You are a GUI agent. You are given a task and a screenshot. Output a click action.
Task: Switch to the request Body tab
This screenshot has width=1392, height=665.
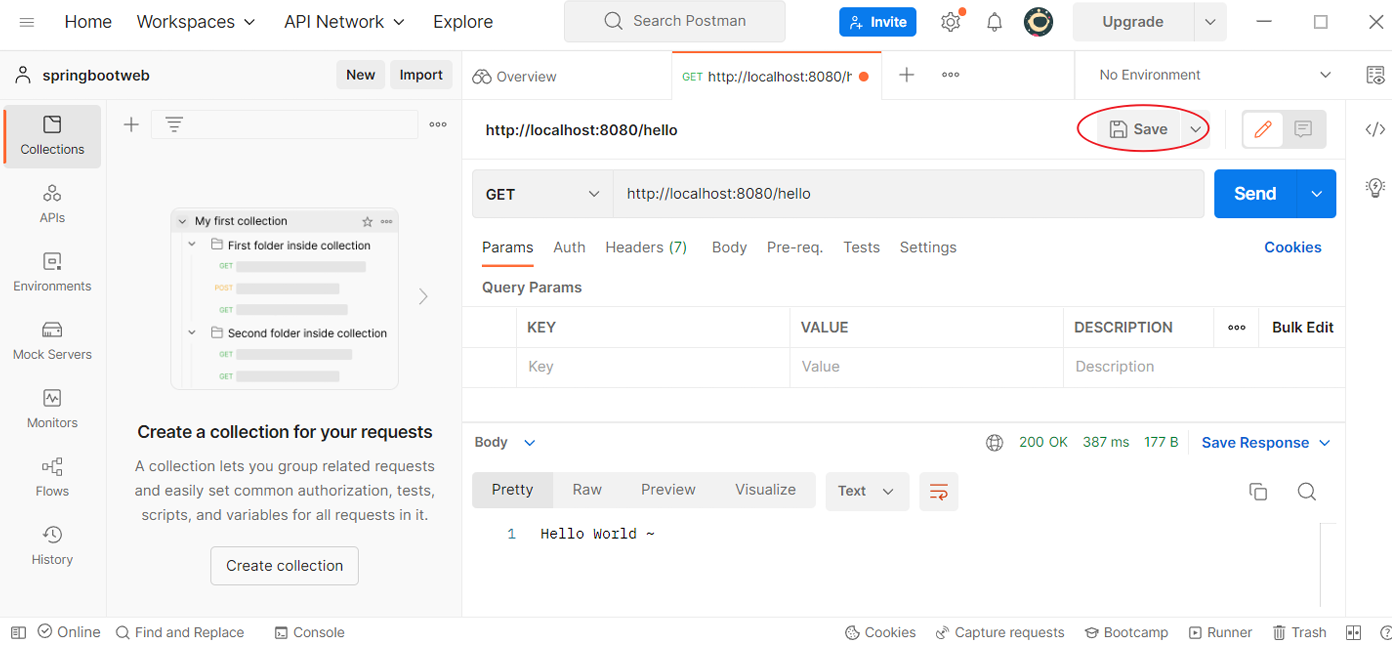click(x=729, y=247)
